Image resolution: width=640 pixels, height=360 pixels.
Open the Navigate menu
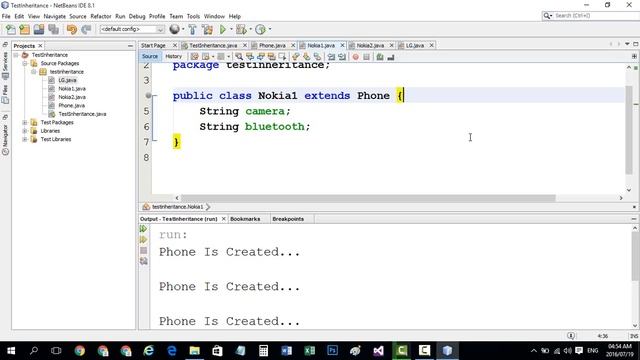[55, 16]
